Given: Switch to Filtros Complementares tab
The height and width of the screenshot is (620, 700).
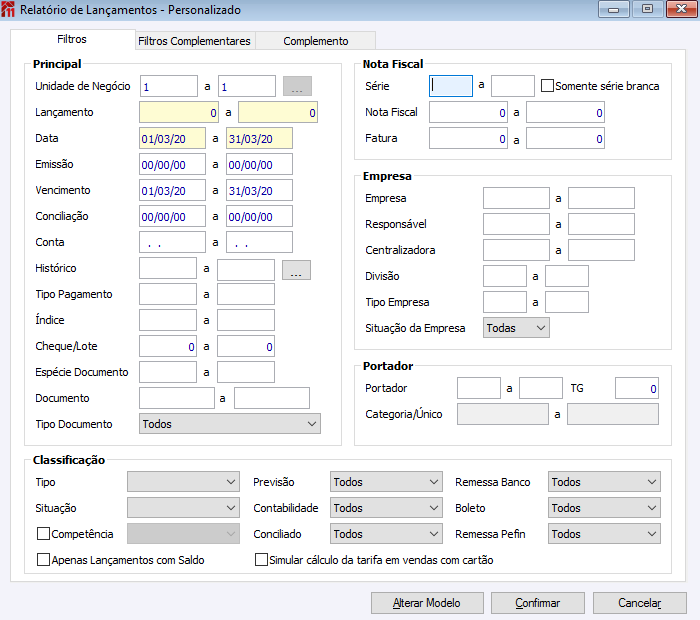Looking at the screenshot, I should (195, 41).
